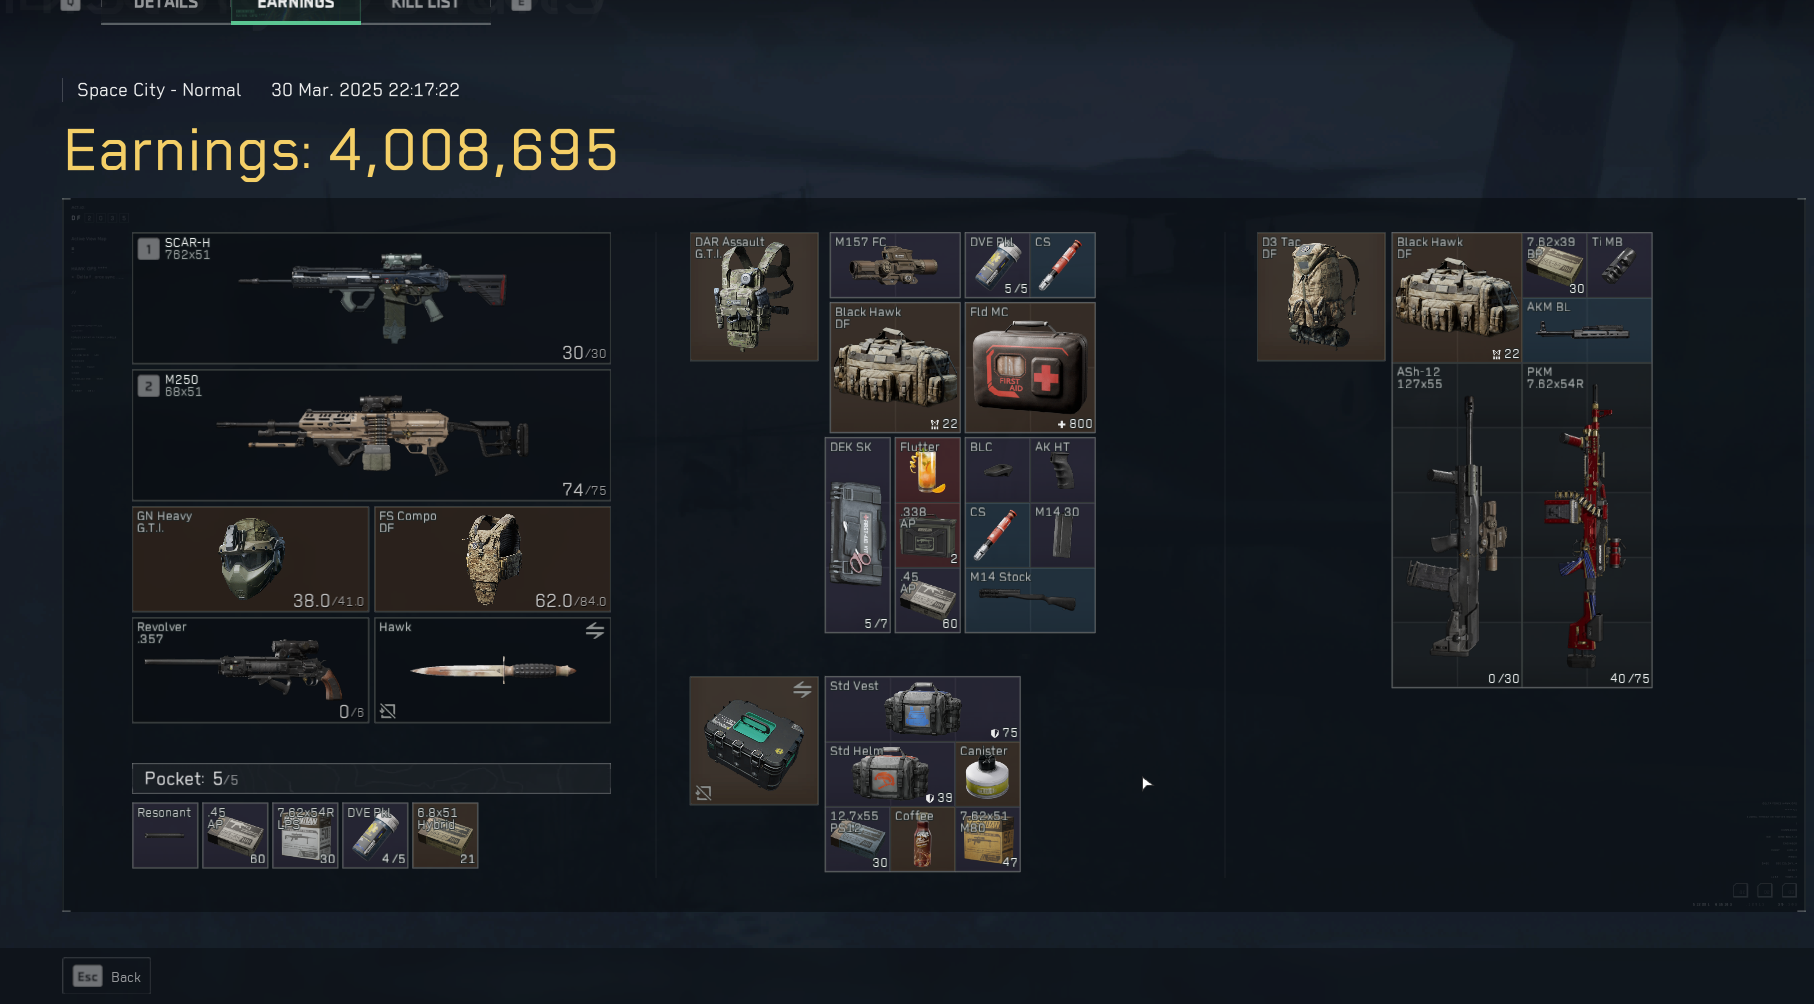
Task: Click the FS Compo armor vest
Action: pyautogui.click(x=492, y=559)
